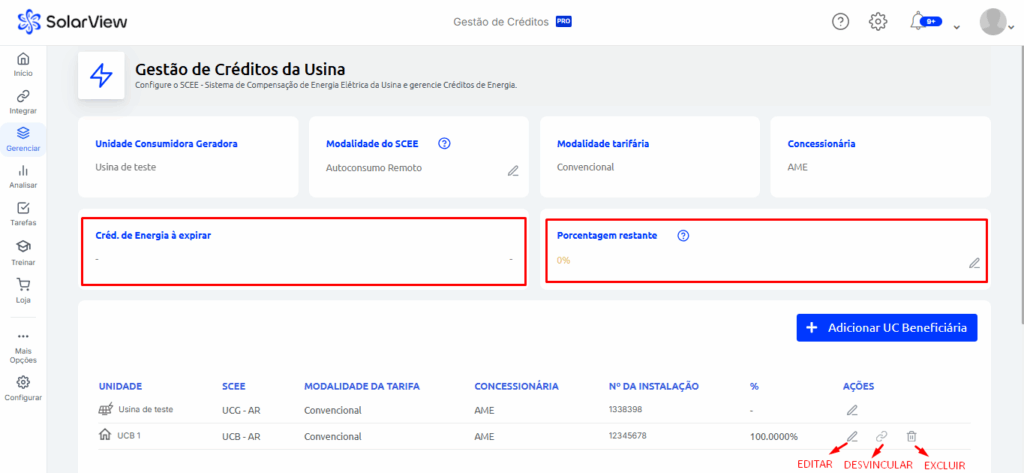Go to Início in sidebar
Image resolution: width=1024 pixels, height=473 pixels.
coord(23,64)
